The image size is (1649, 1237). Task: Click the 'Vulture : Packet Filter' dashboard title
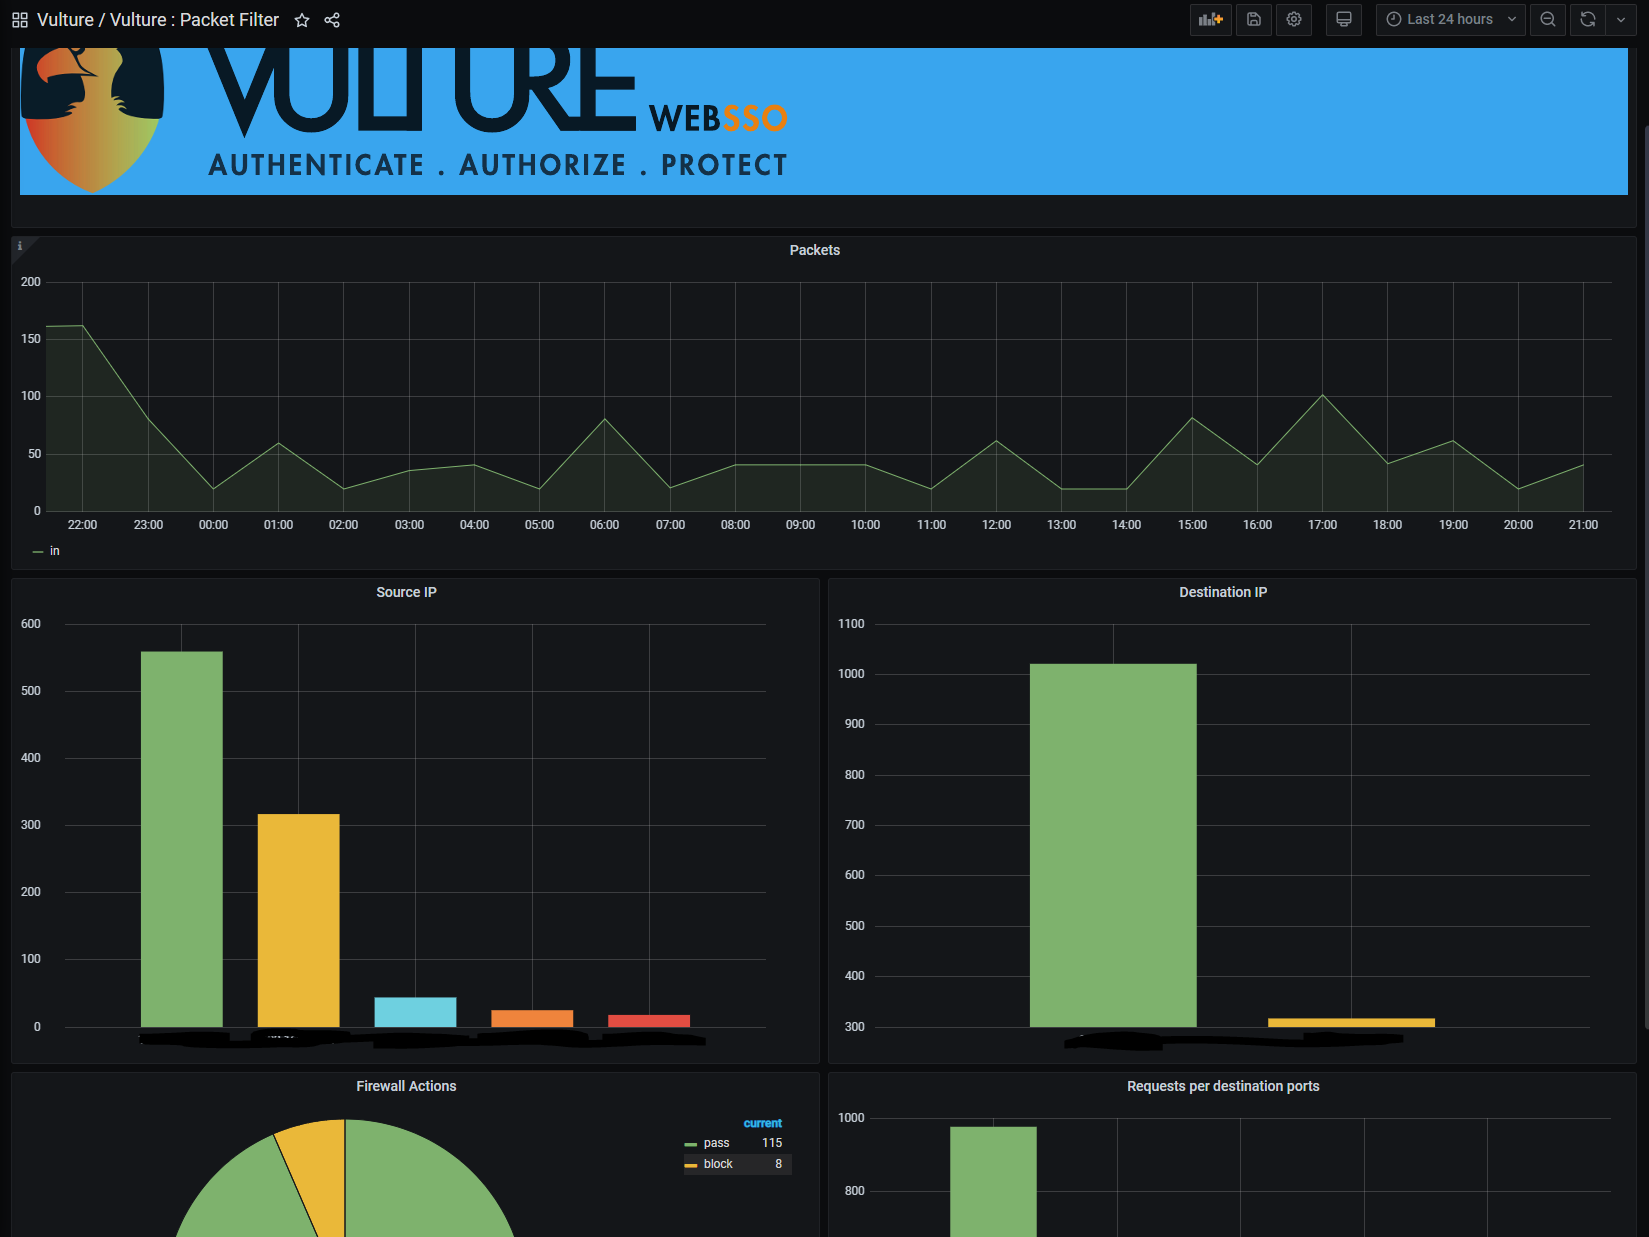[194, 20]
